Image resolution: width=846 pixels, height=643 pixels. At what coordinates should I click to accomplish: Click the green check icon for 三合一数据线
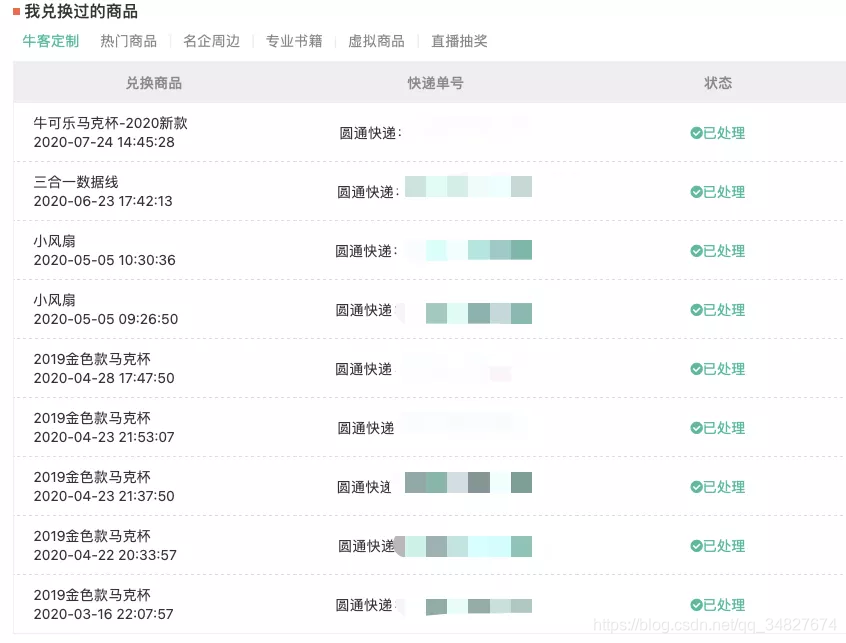pos(696,192)
